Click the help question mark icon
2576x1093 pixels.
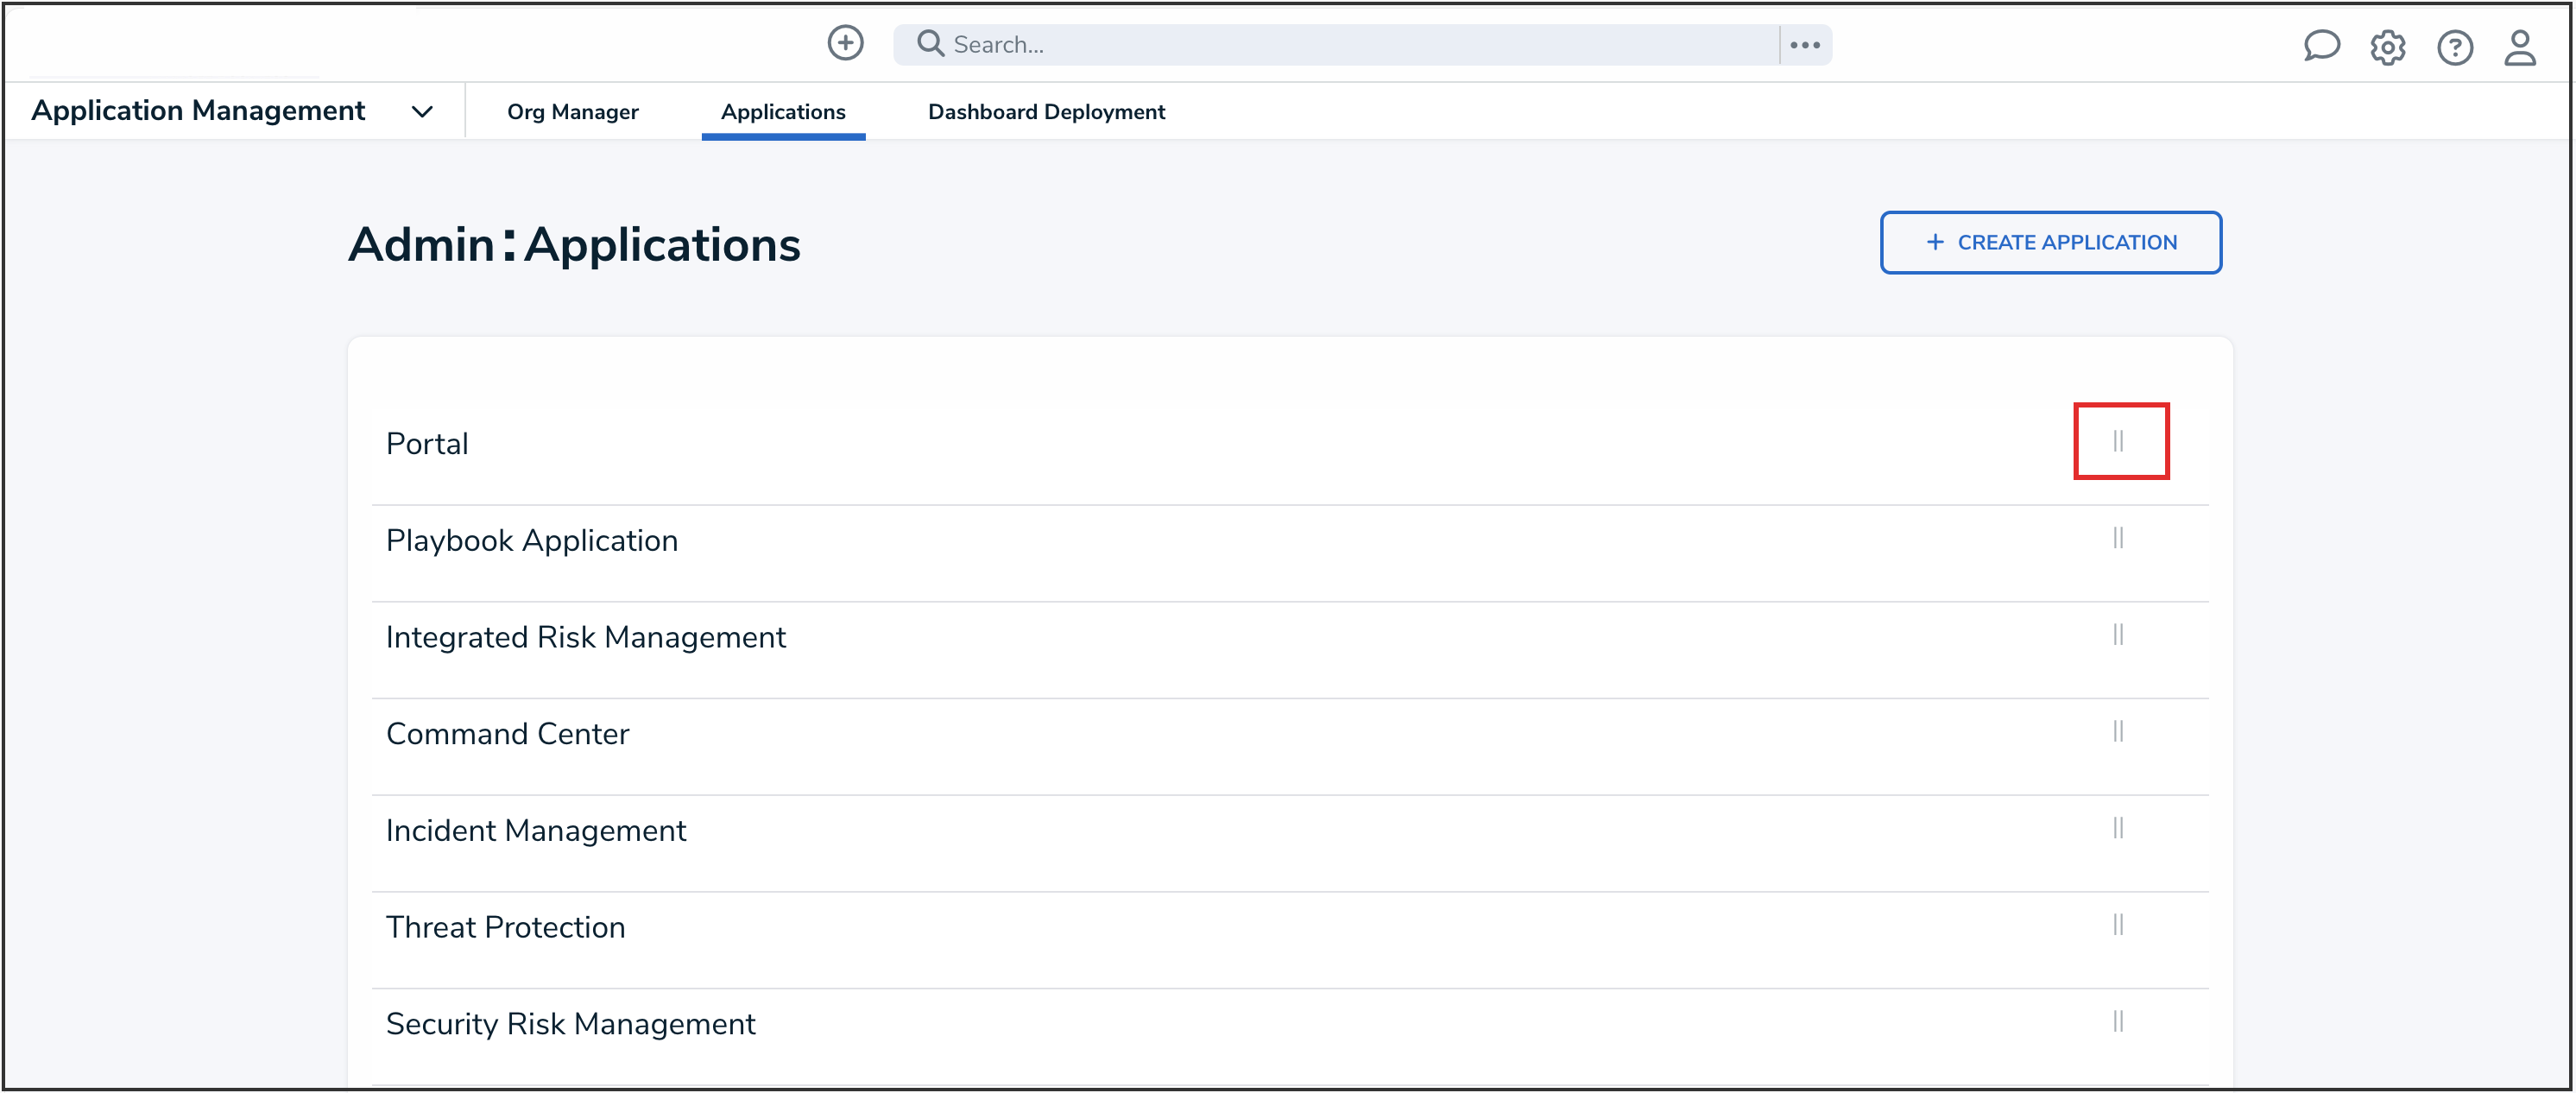(x=2454, y=47)
